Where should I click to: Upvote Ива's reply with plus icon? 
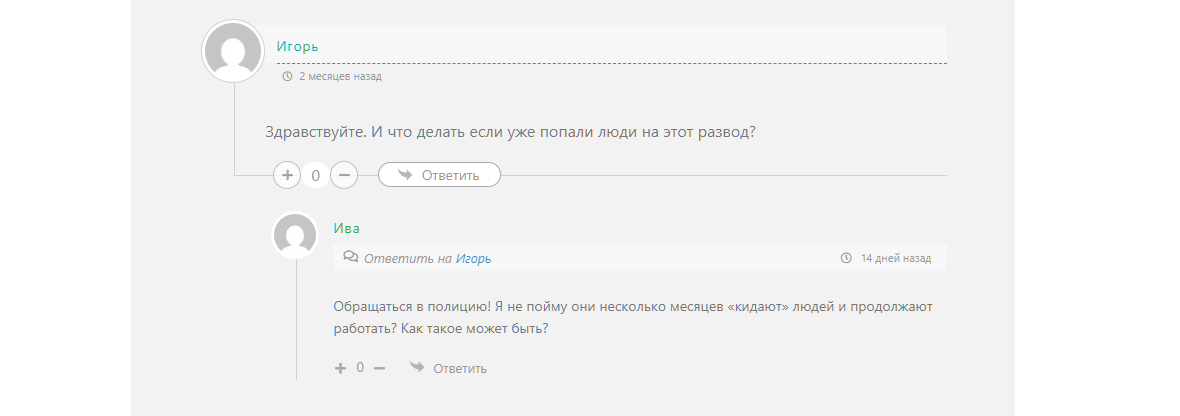(x=340, y=368)
